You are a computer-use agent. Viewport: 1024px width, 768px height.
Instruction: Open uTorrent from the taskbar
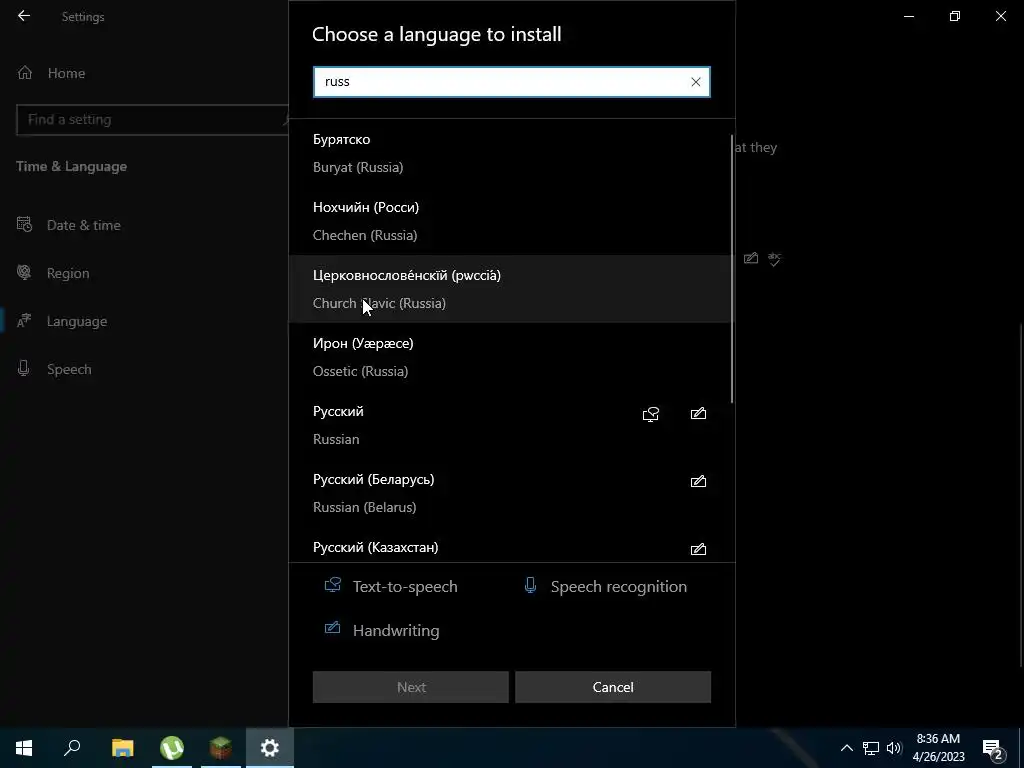[172, 748]
